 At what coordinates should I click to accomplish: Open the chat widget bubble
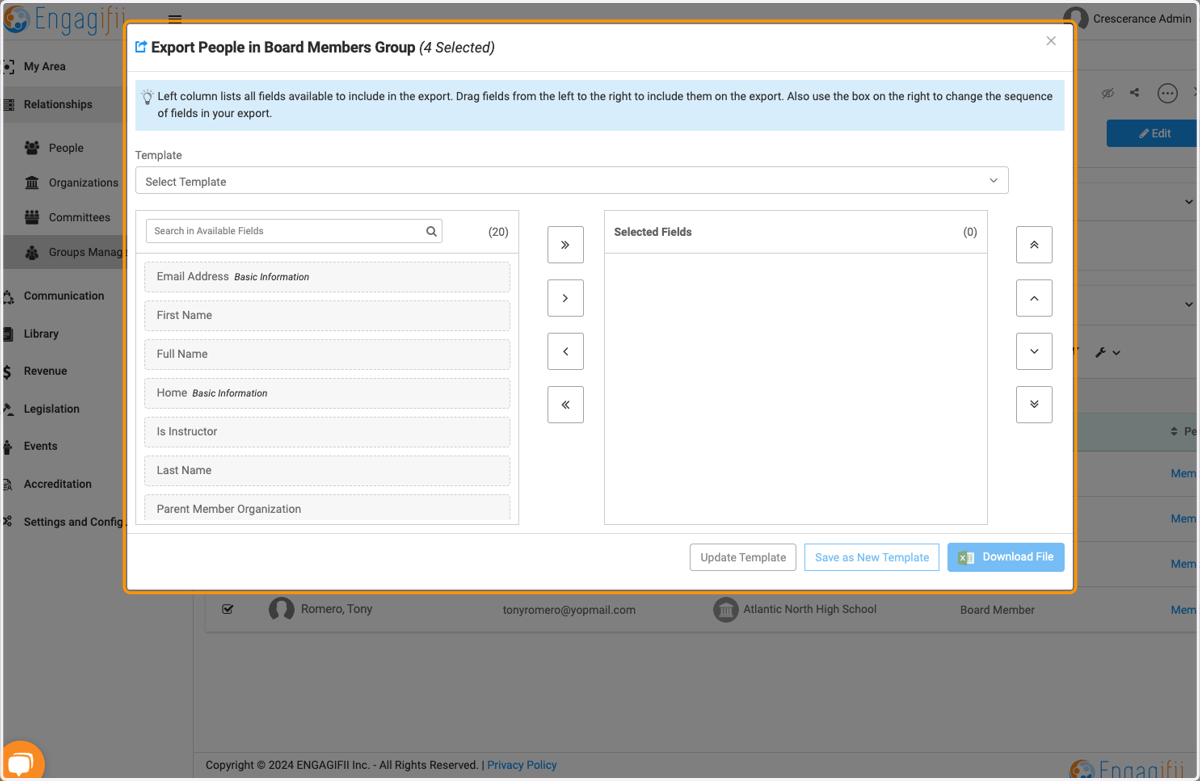[21, 761]
